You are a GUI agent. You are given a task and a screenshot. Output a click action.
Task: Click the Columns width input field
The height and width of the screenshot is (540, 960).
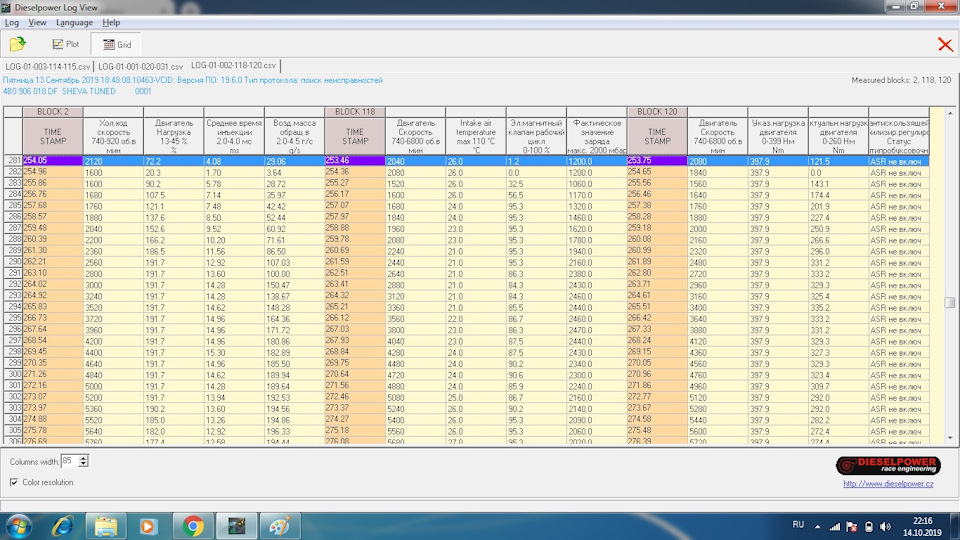[x=69, y=460]
